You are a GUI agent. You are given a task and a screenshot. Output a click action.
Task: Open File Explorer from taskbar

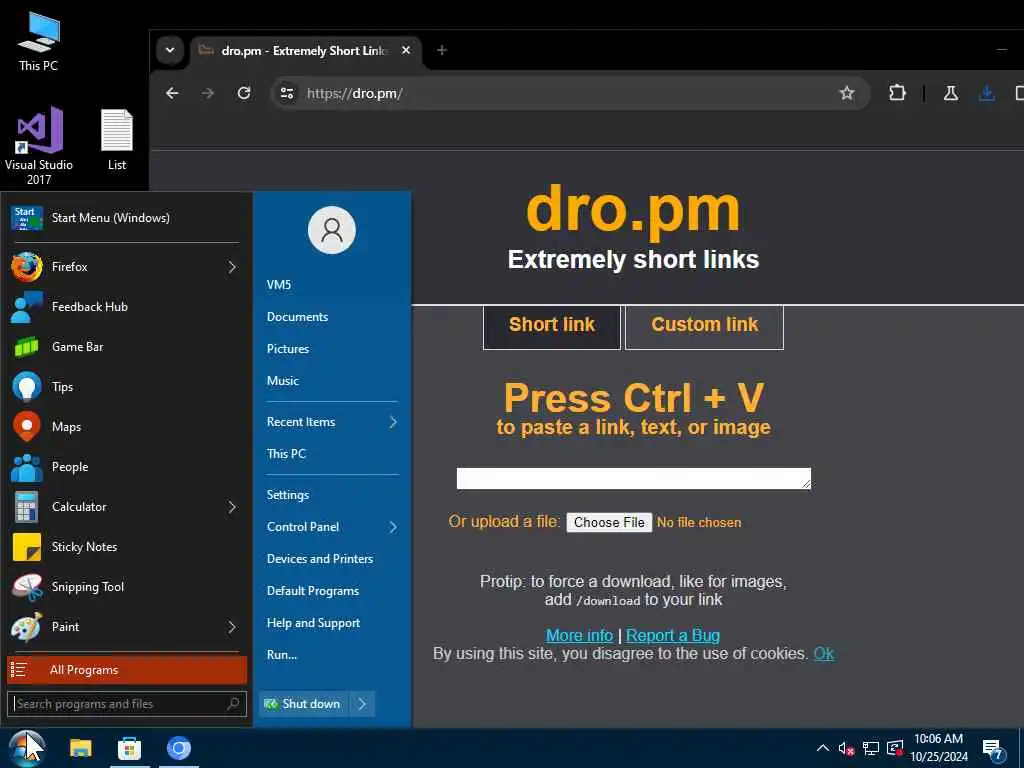81,748
